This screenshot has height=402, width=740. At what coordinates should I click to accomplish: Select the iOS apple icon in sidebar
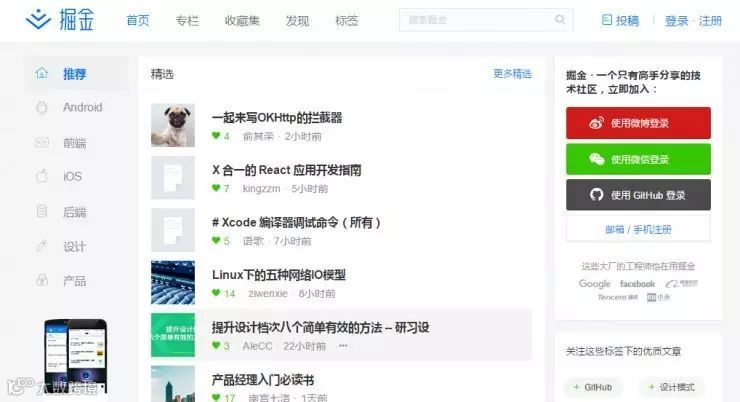(x=42, y=176)
